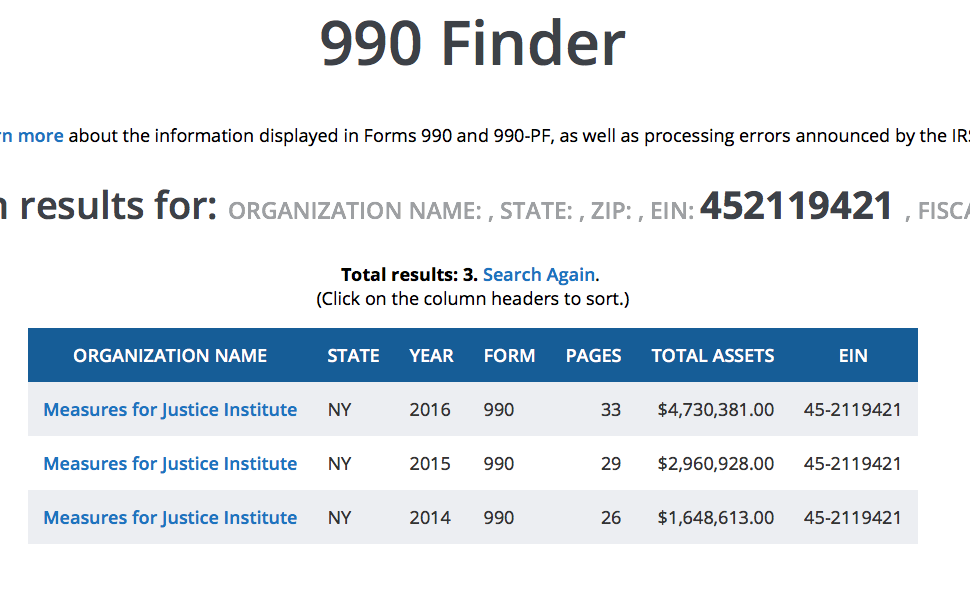Click the $4,730,381.00 total assets cell
Screen dimensions: 970x593
(715, 410)
